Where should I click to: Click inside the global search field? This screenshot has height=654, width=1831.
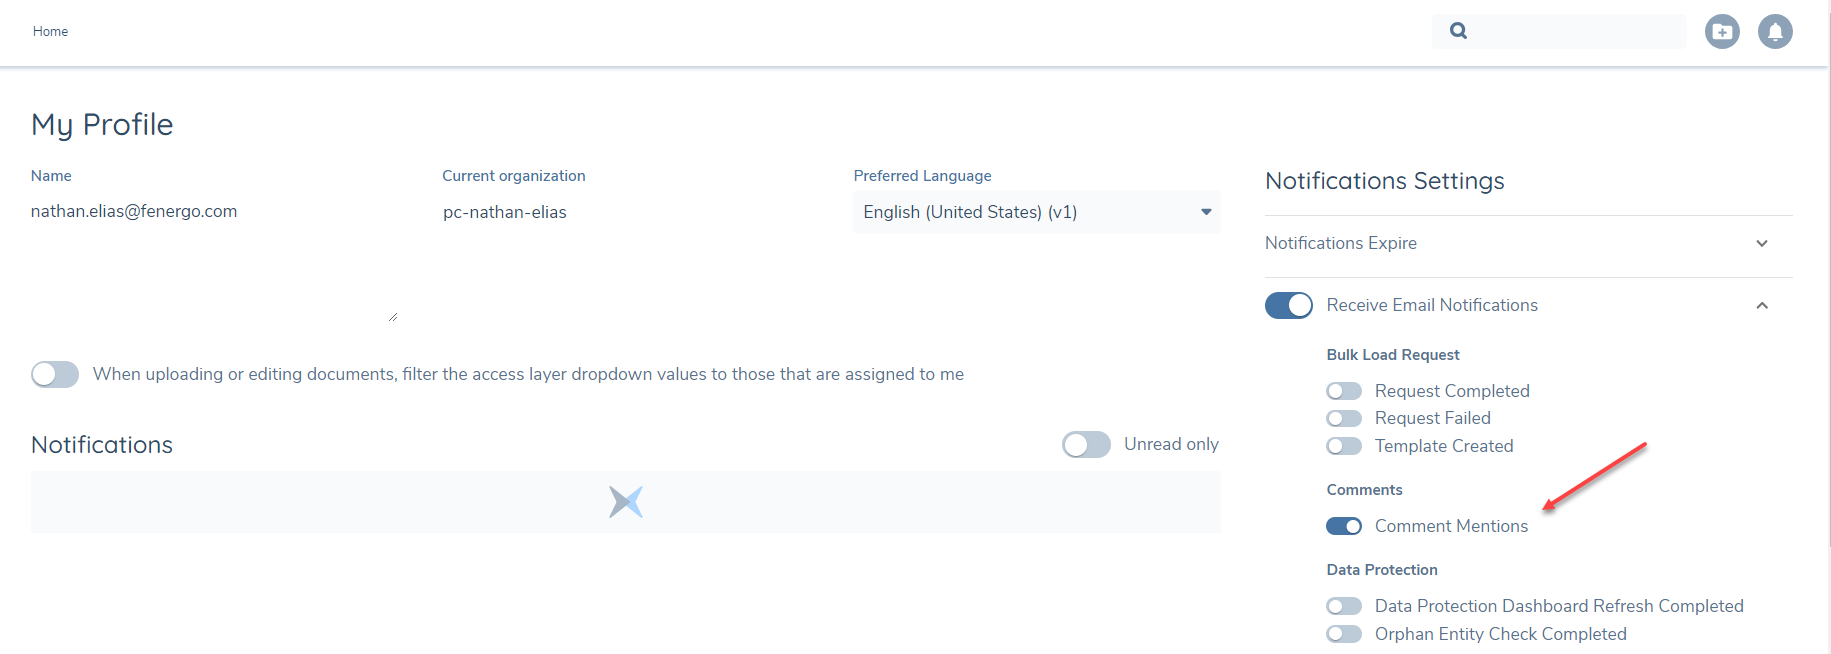click(1560, 31)
